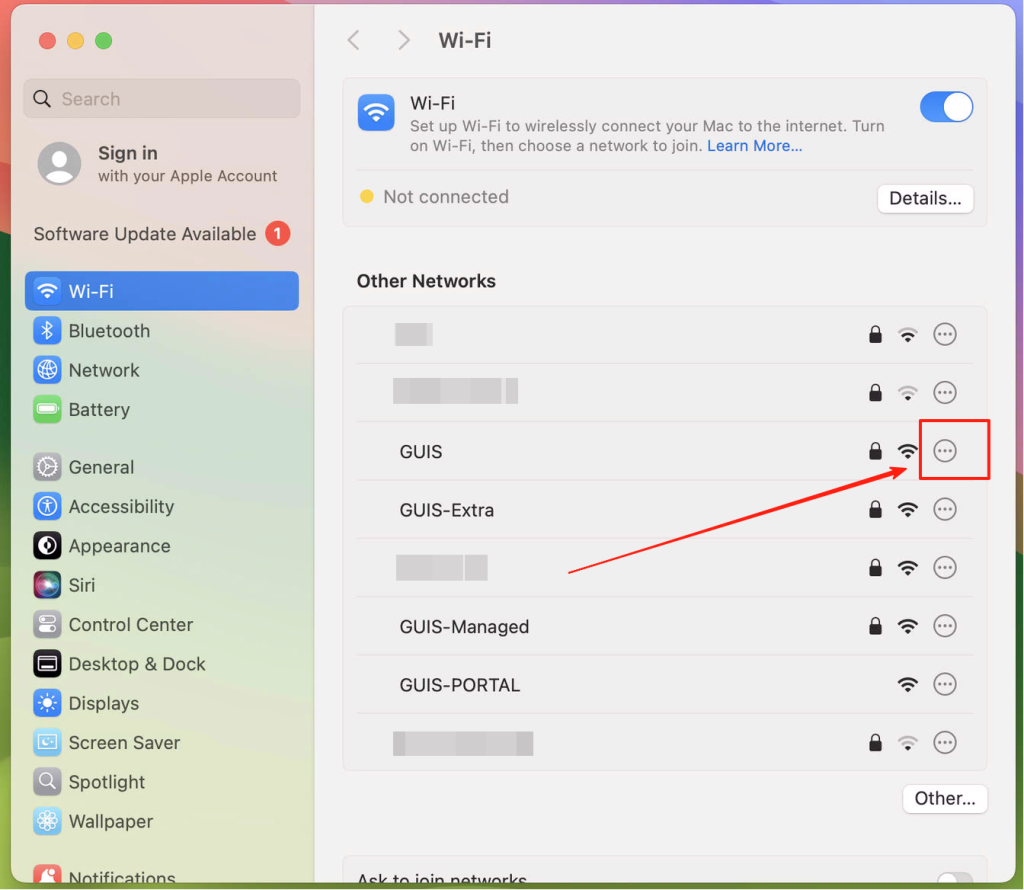This screenshot has width=1024, height=890.
Task: Open more options for GUIS network
Action: coord(944,451)
